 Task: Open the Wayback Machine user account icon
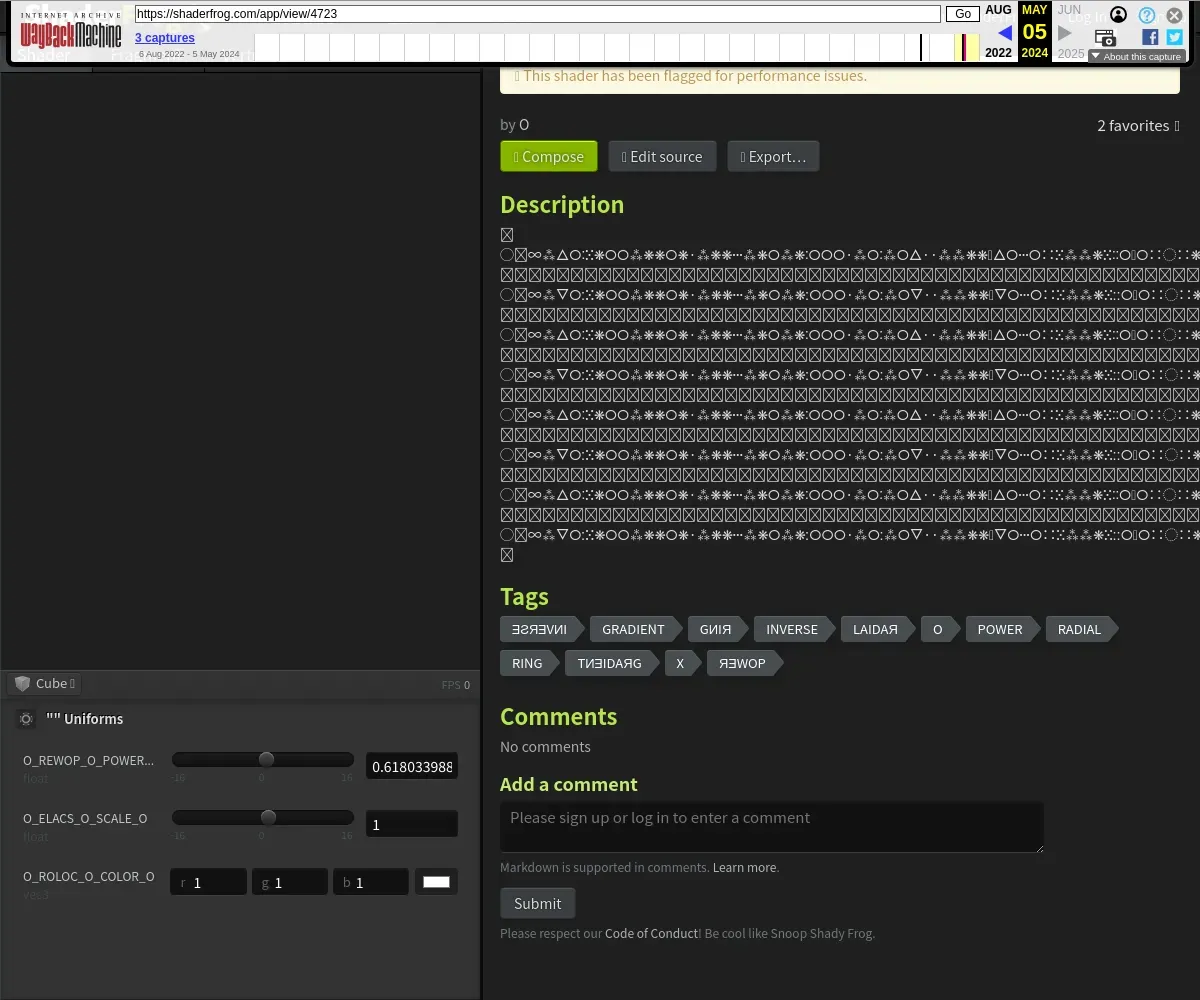point(1118,15)
